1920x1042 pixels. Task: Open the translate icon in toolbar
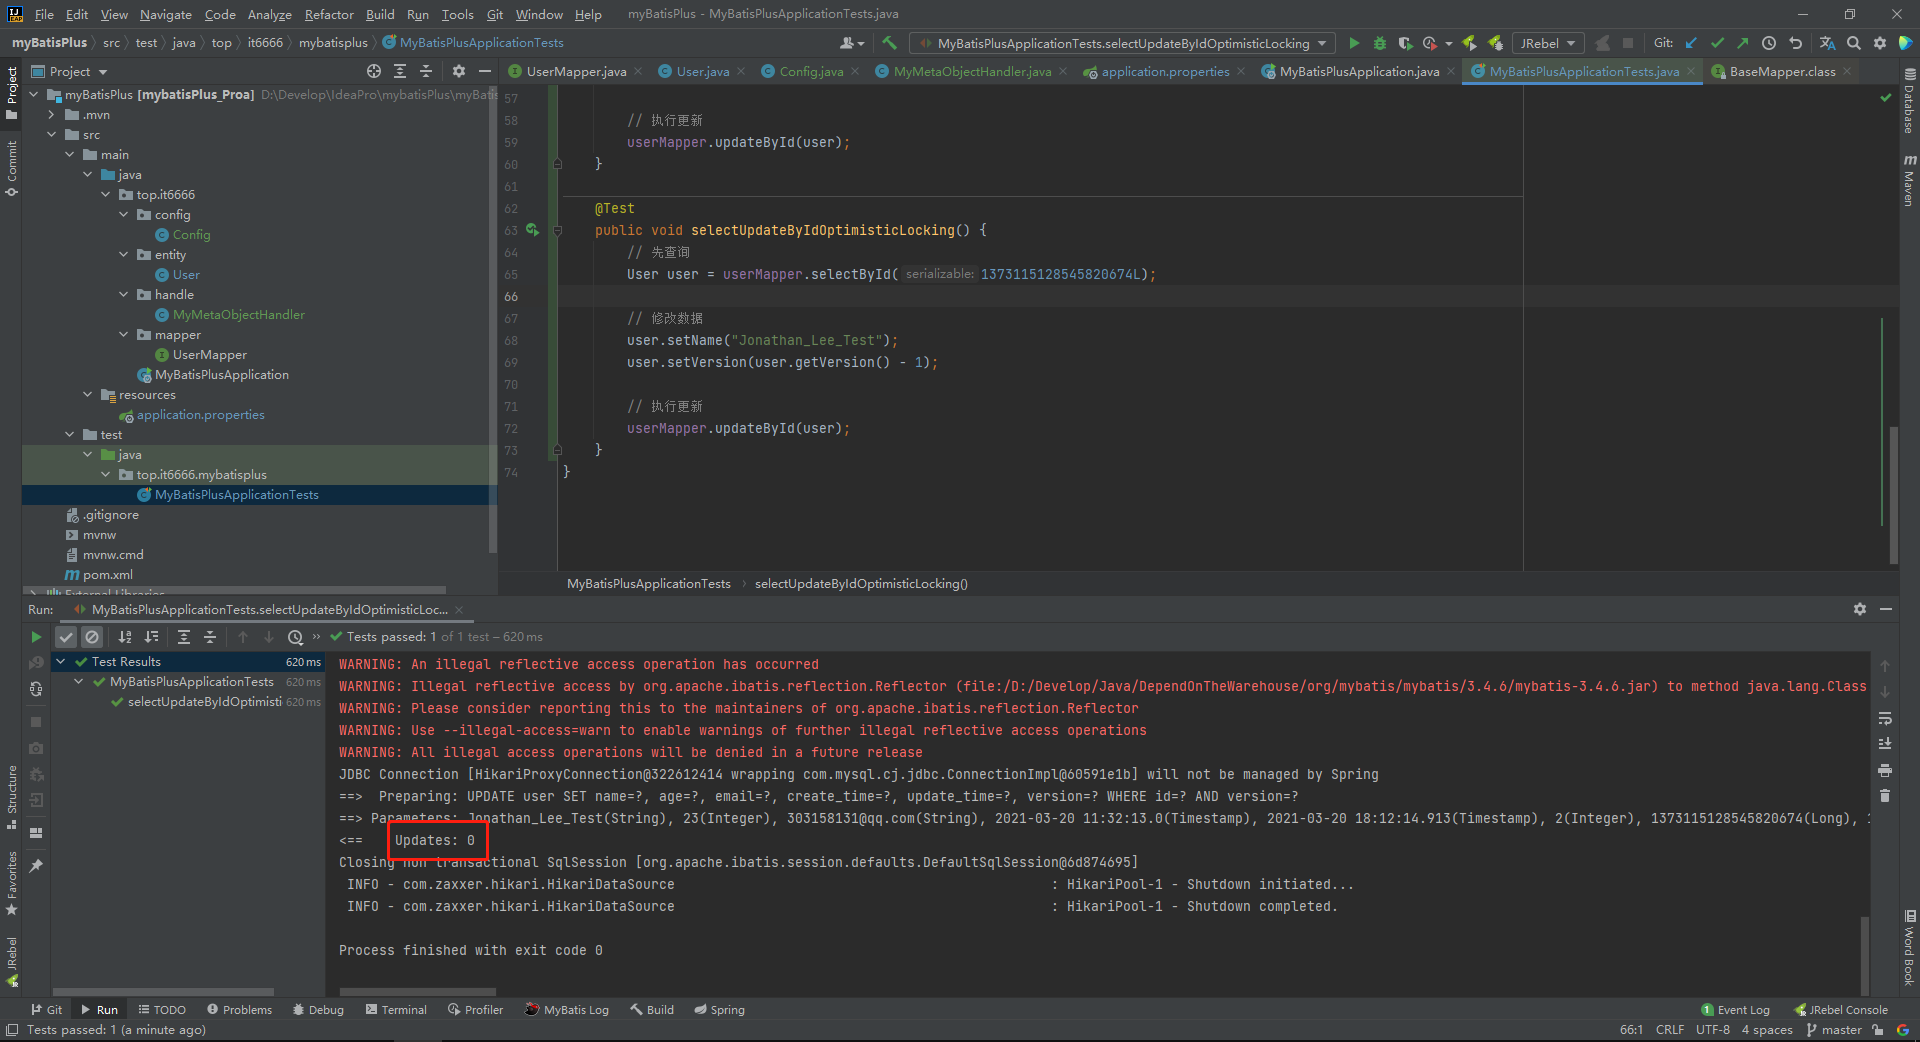point(1827,43)
